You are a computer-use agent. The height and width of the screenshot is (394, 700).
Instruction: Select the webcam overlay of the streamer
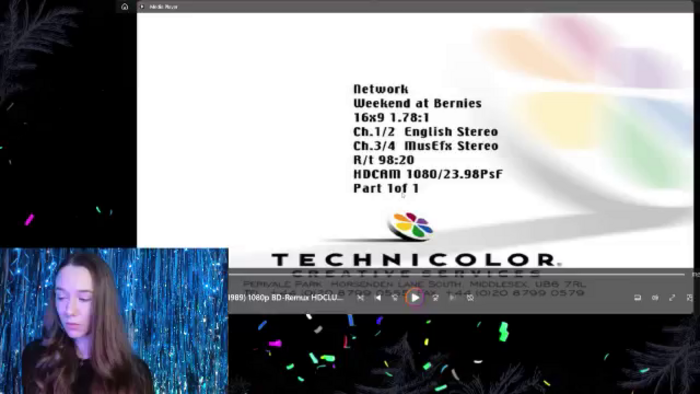(114, 321)
